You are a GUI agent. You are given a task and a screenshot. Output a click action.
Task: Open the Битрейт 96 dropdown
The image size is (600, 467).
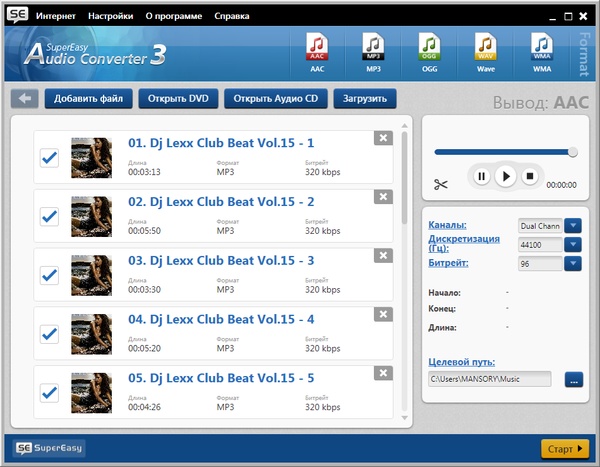point(573,263)
